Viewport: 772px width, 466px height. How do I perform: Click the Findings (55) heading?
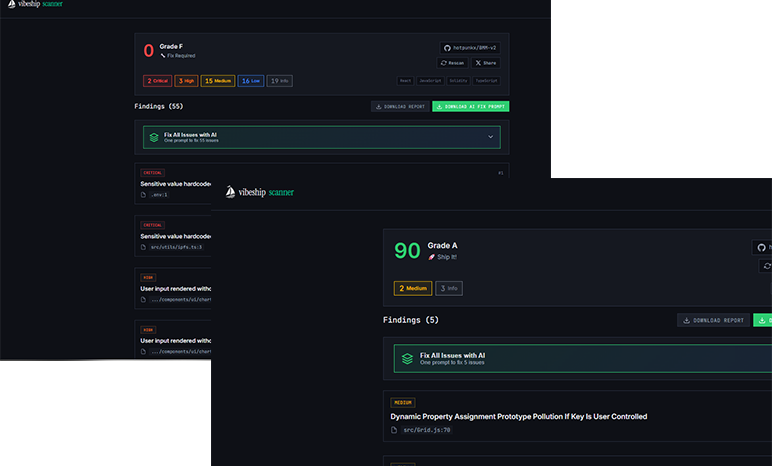pos(159,106)
